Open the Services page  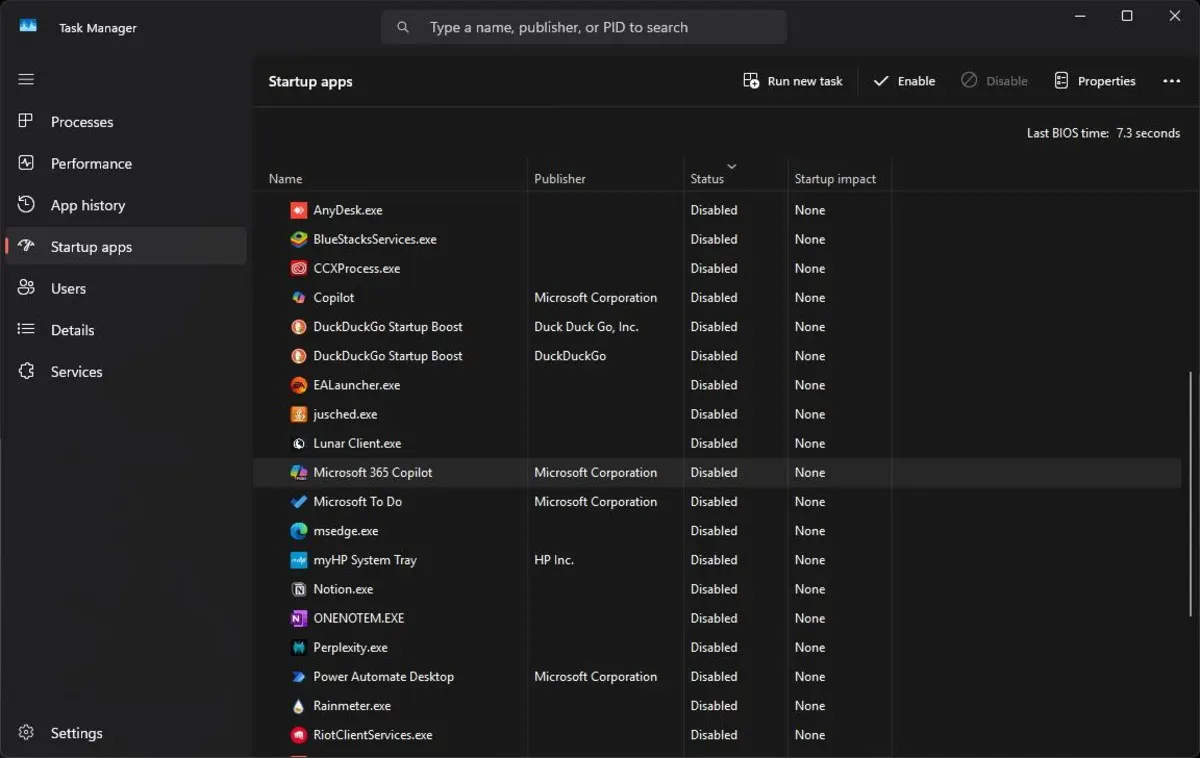(x=76, y=371)
